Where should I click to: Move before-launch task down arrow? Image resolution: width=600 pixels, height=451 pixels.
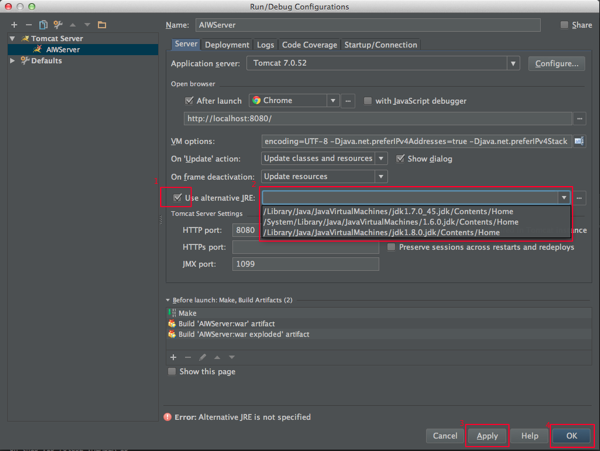pos(232,357)
